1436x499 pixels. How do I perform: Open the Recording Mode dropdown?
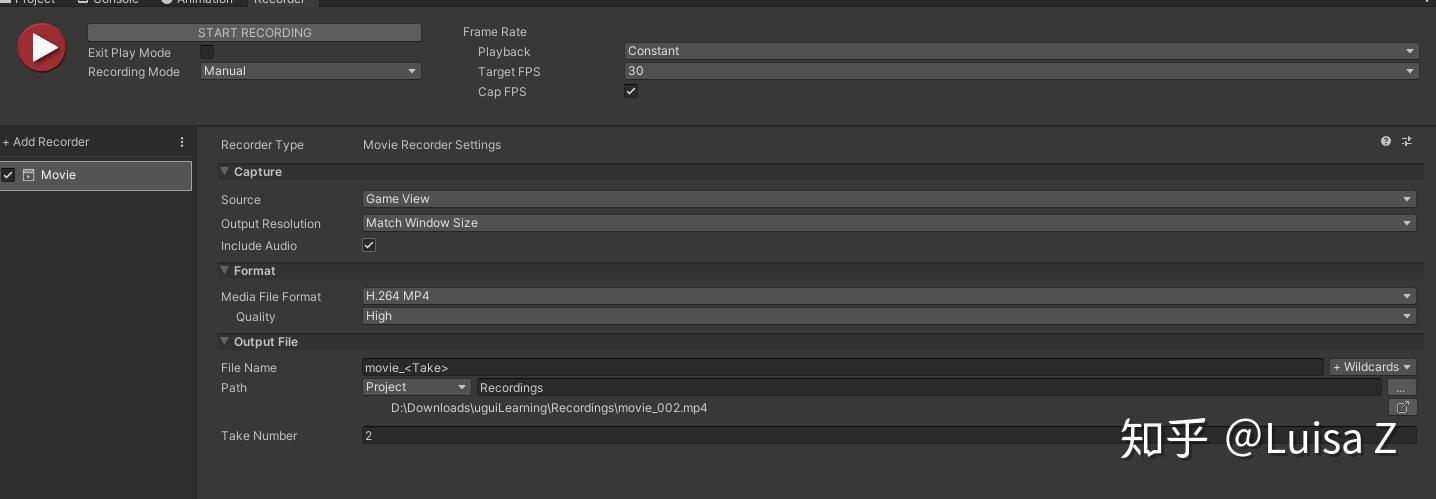coord(310,71)
